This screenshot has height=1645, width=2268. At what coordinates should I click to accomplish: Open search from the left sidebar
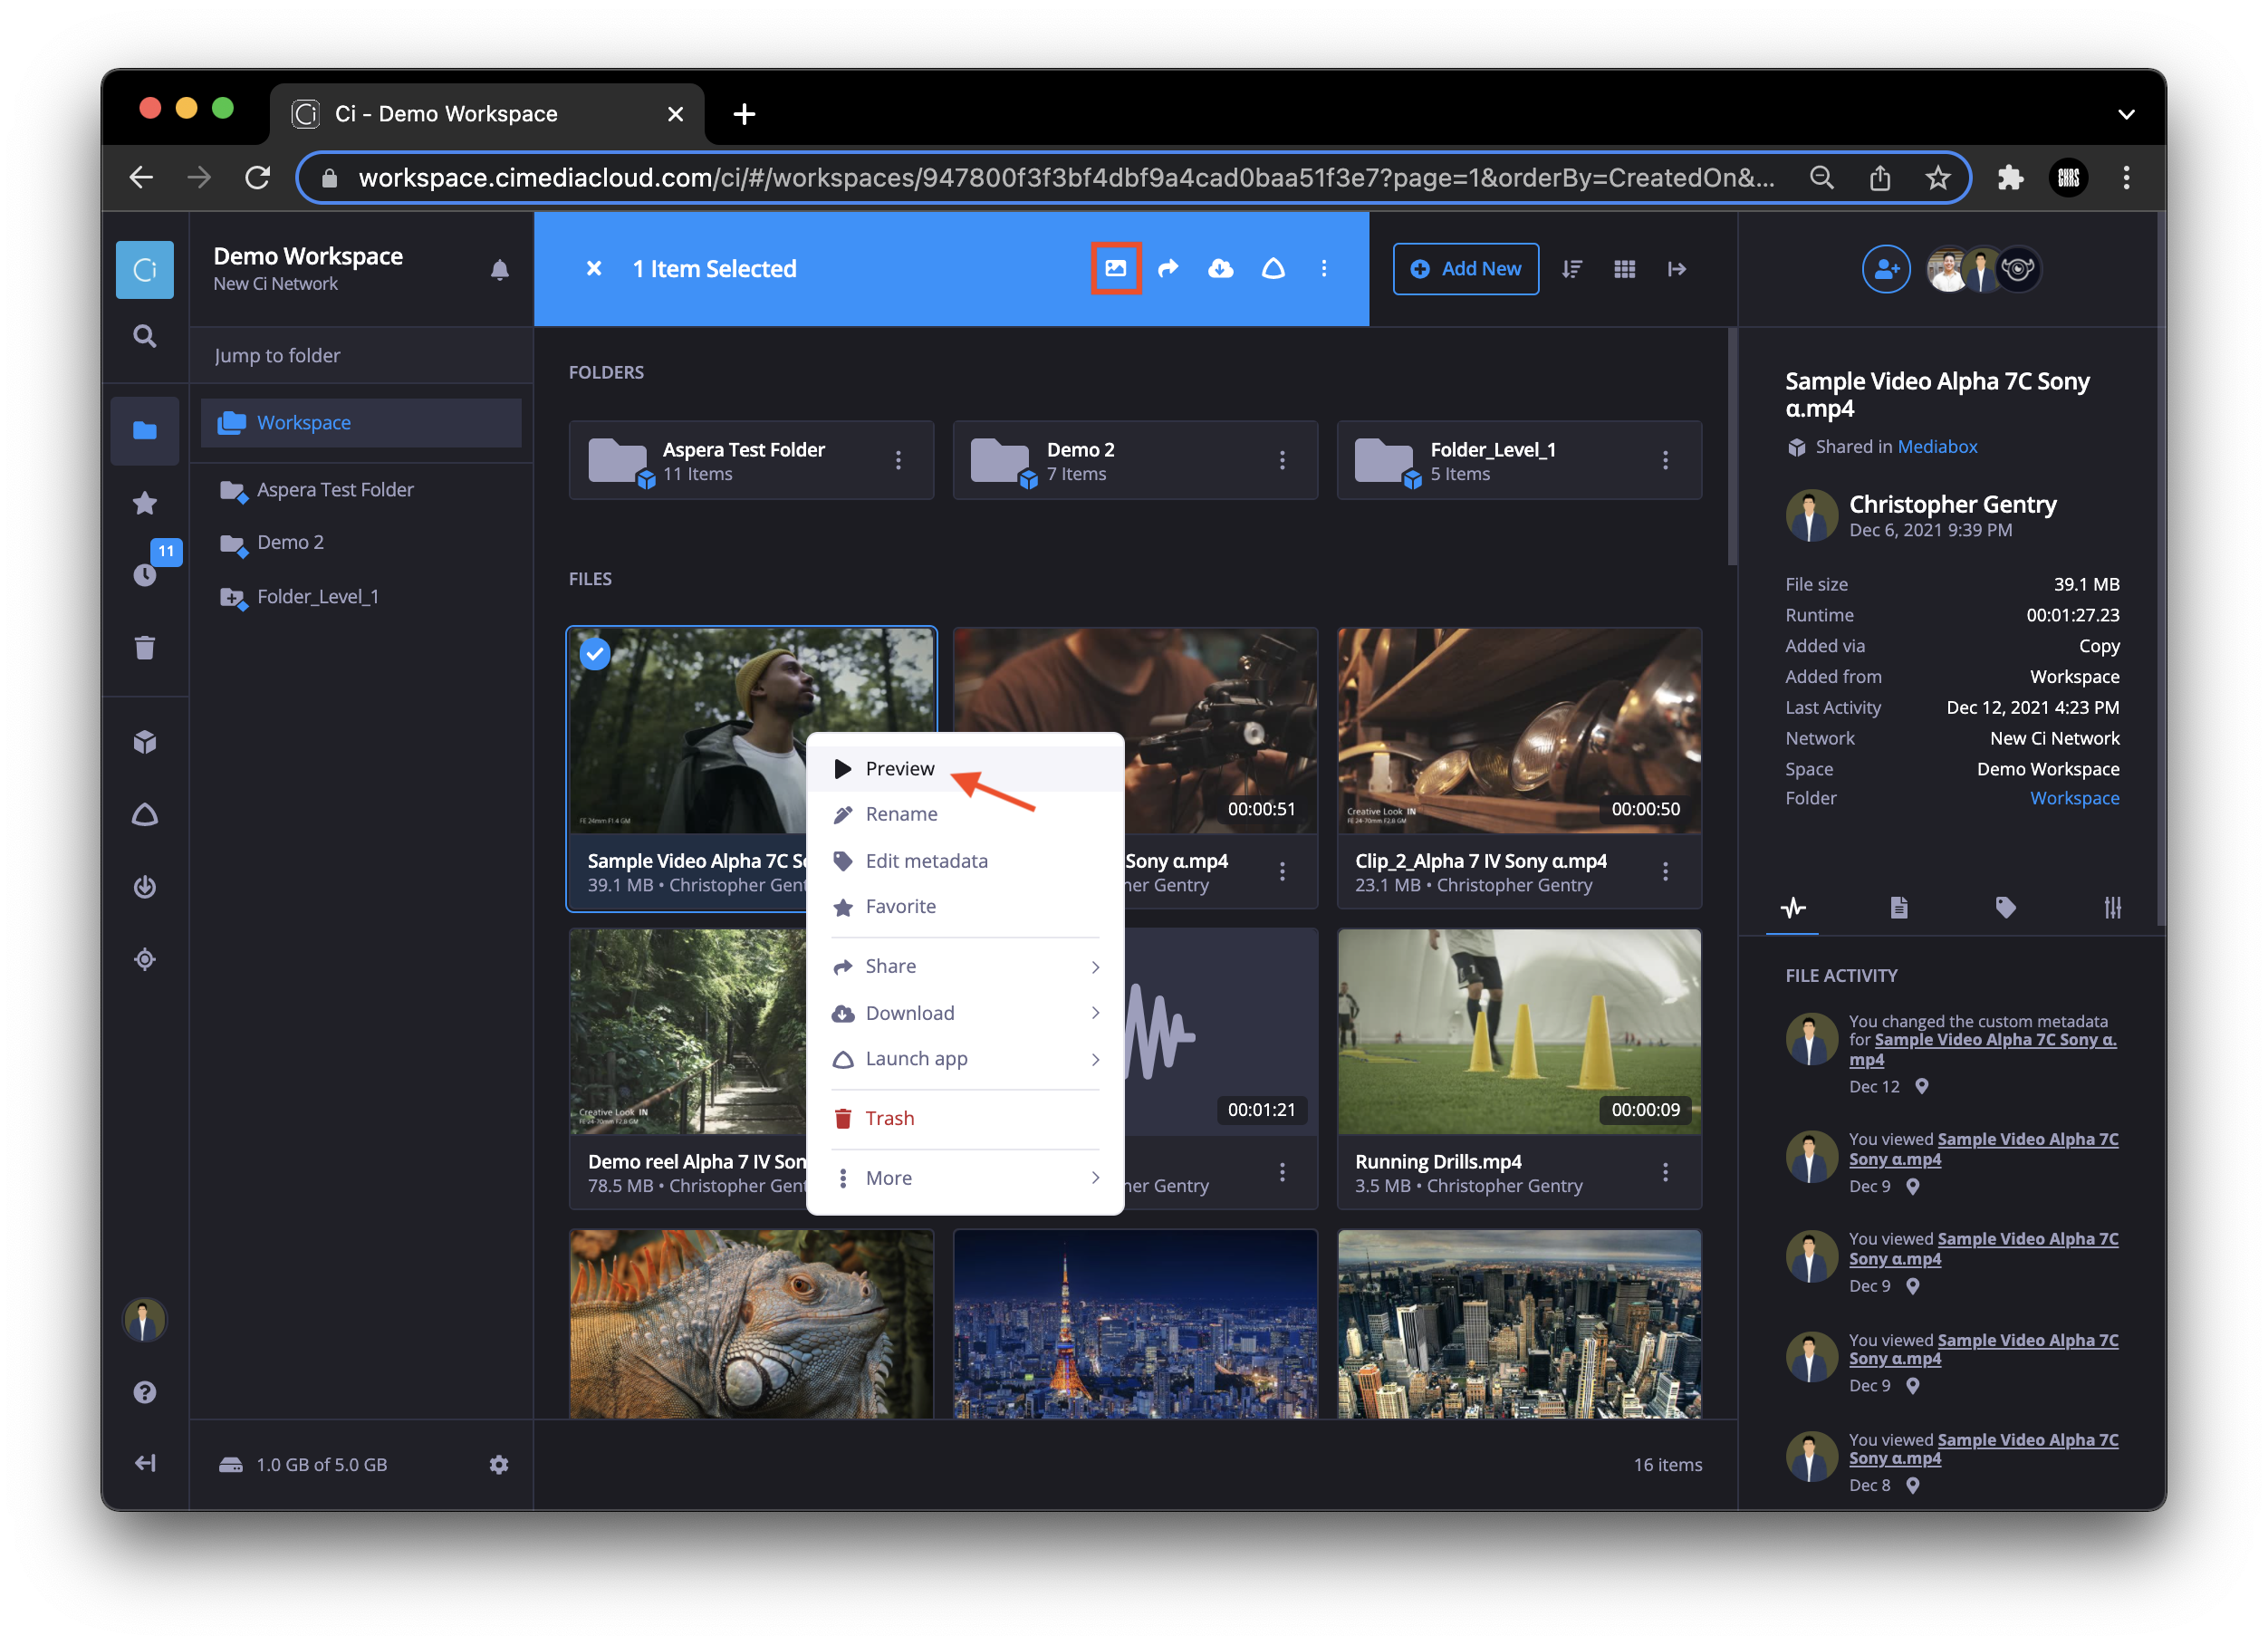click(x=145, y=337)
